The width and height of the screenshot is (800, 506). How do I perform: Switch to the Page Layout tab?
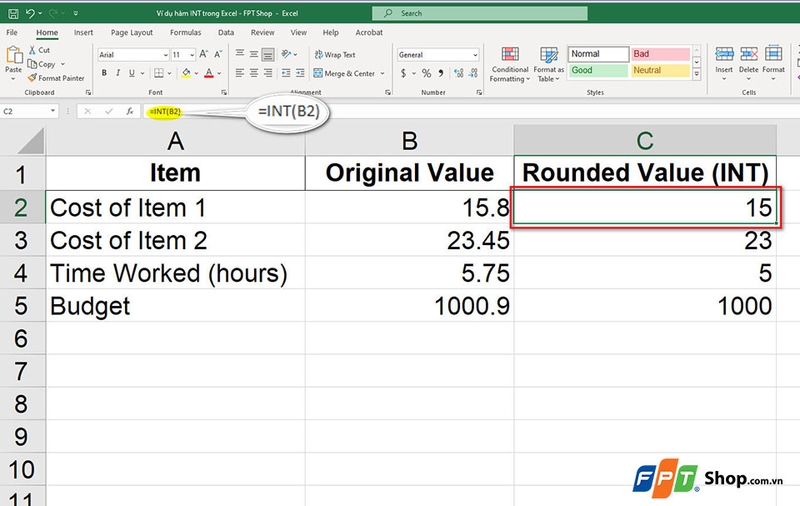[x=132, y=32]
